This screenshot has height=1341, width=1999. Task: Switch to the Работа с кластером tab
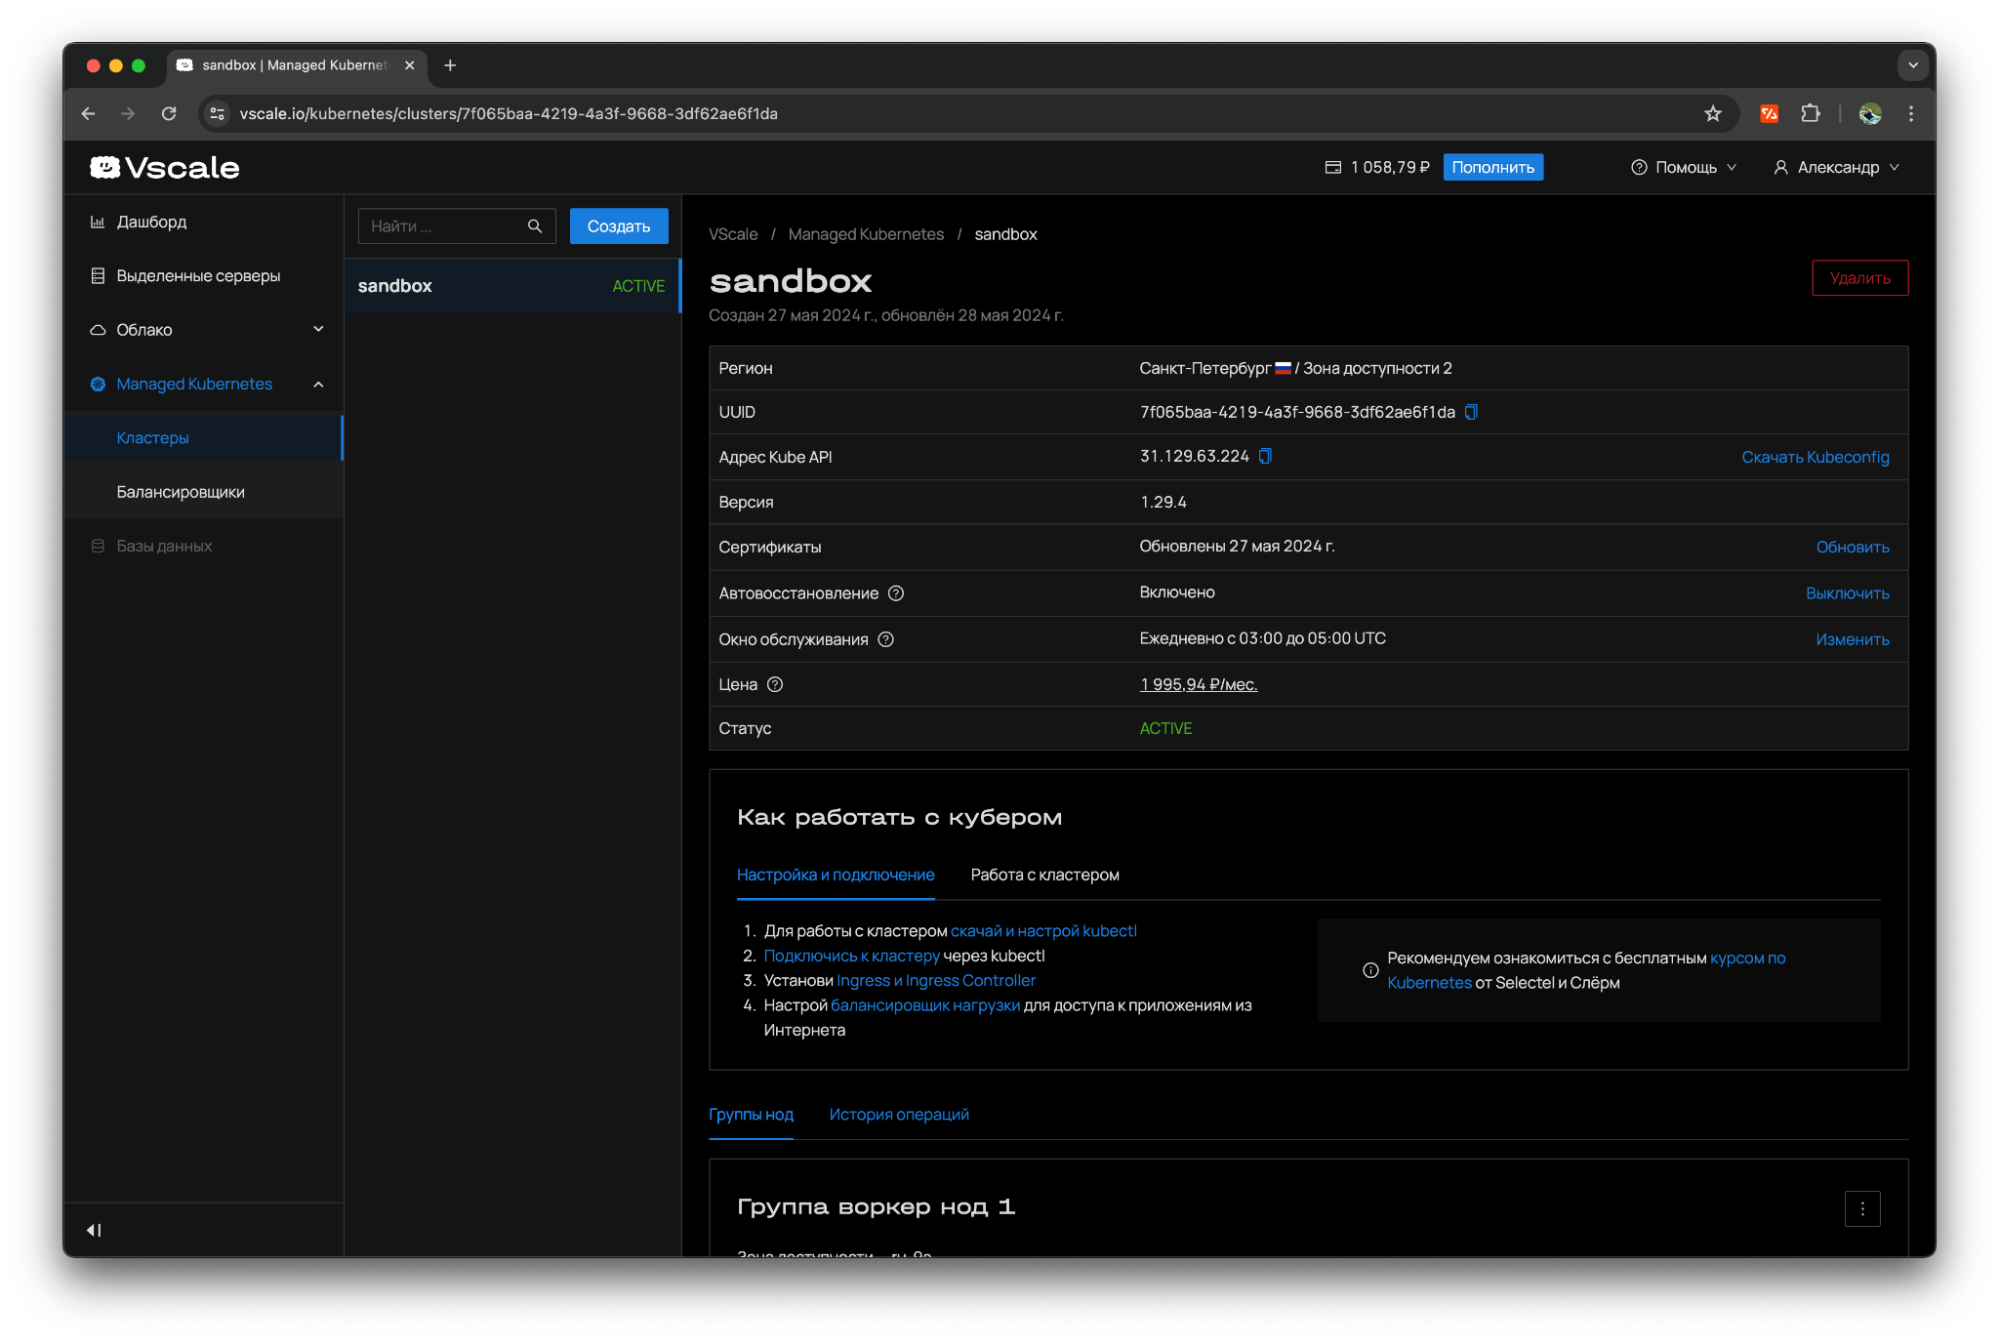(1044, 875)
